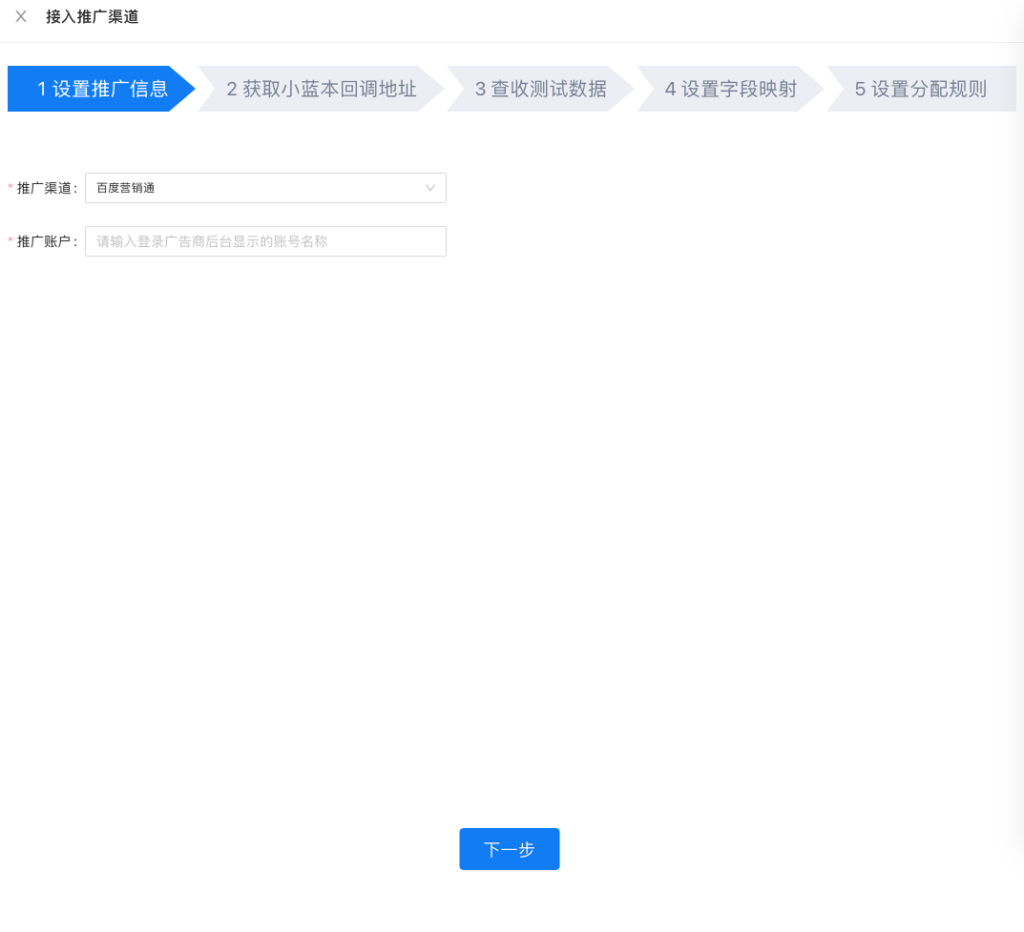Close the 接入推广渠道 panel with the X icon
Viewport: 1024px width, 932px height.
[x=21, y=17]
